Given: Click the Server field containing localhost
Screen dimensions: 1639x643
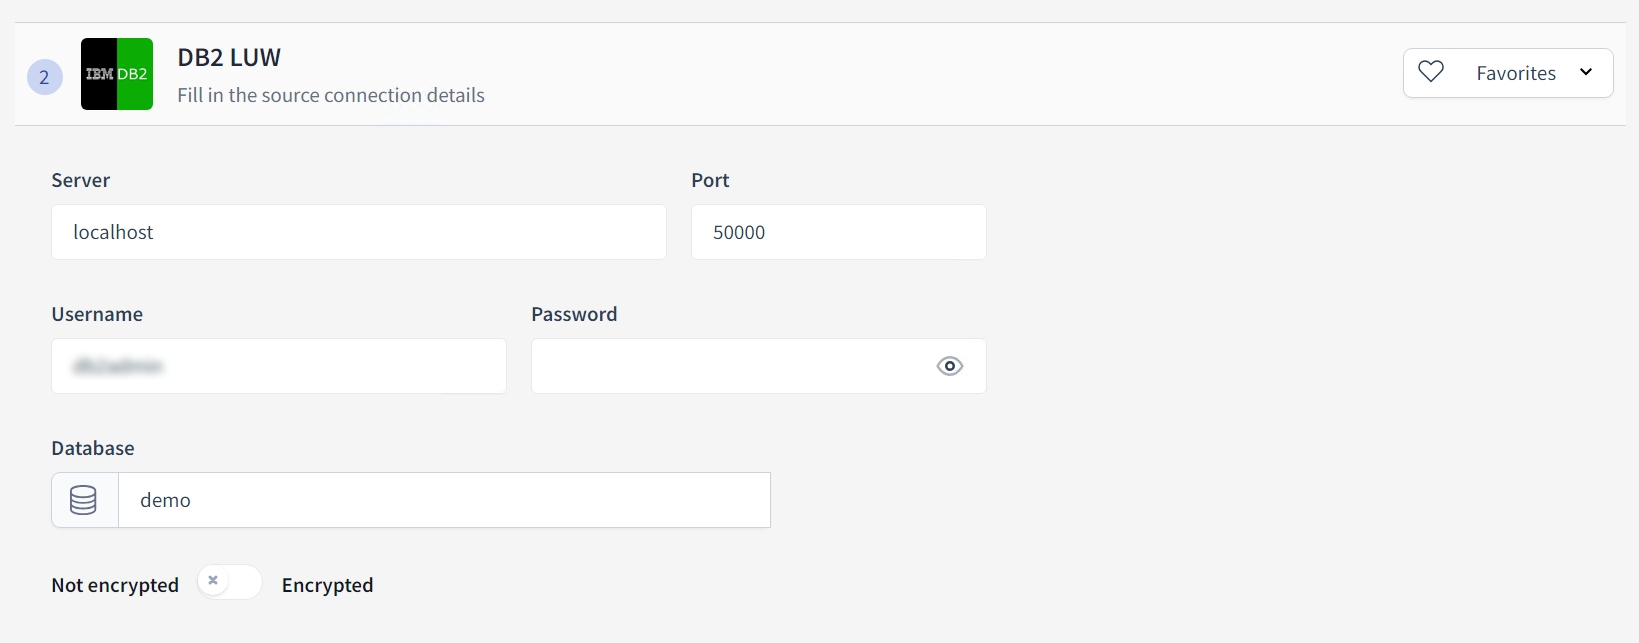Looking at the screenshot, I should click(358, 232).
